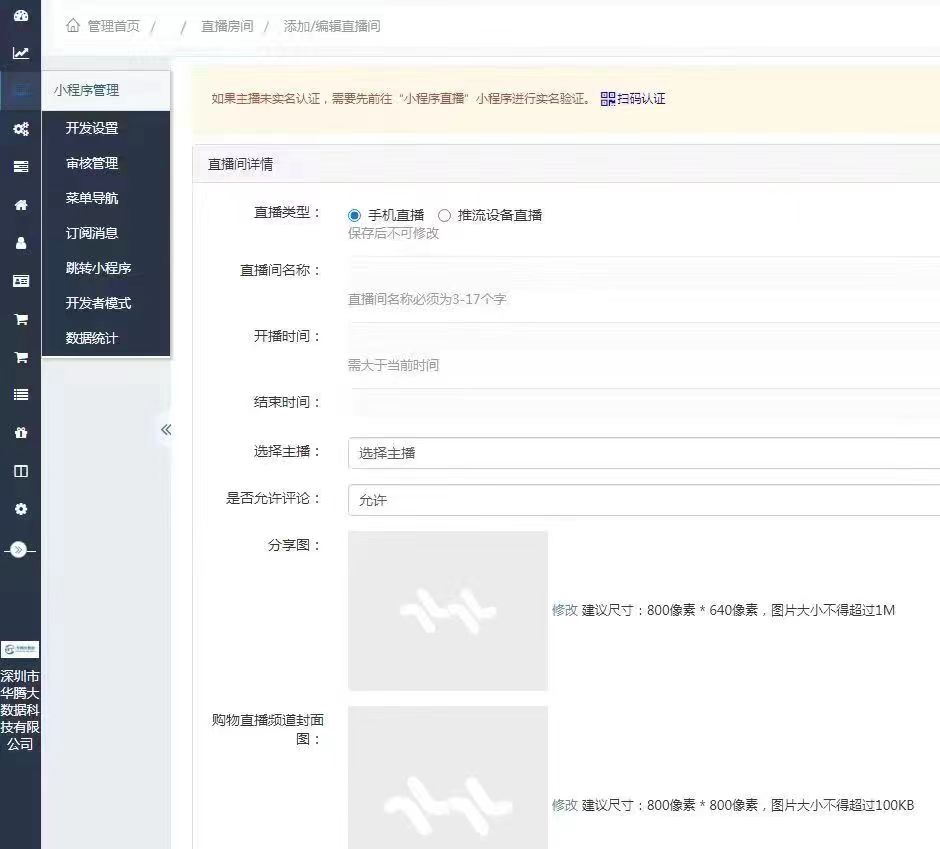
Task: Click 修改 next to the 分享图 image
Action: [564, 610]
